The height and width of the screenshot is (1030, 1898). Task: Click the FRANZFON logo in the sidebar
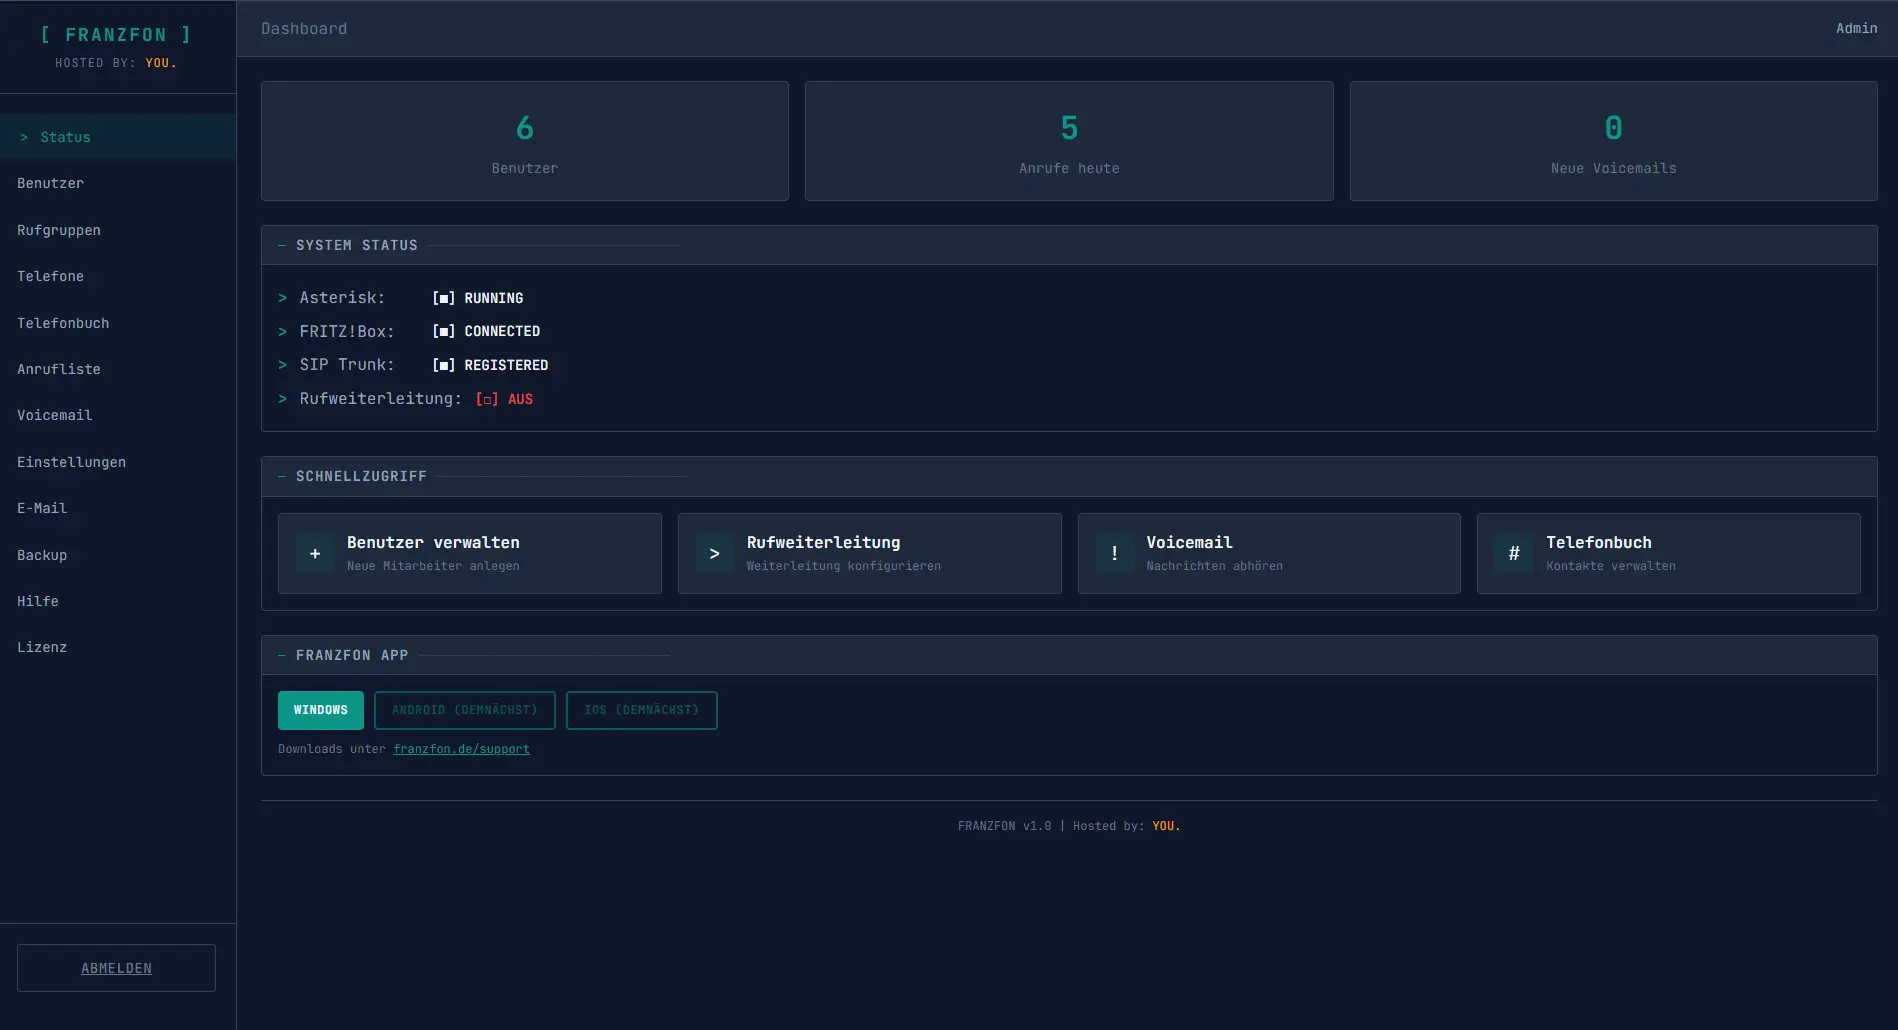point(116,34)
